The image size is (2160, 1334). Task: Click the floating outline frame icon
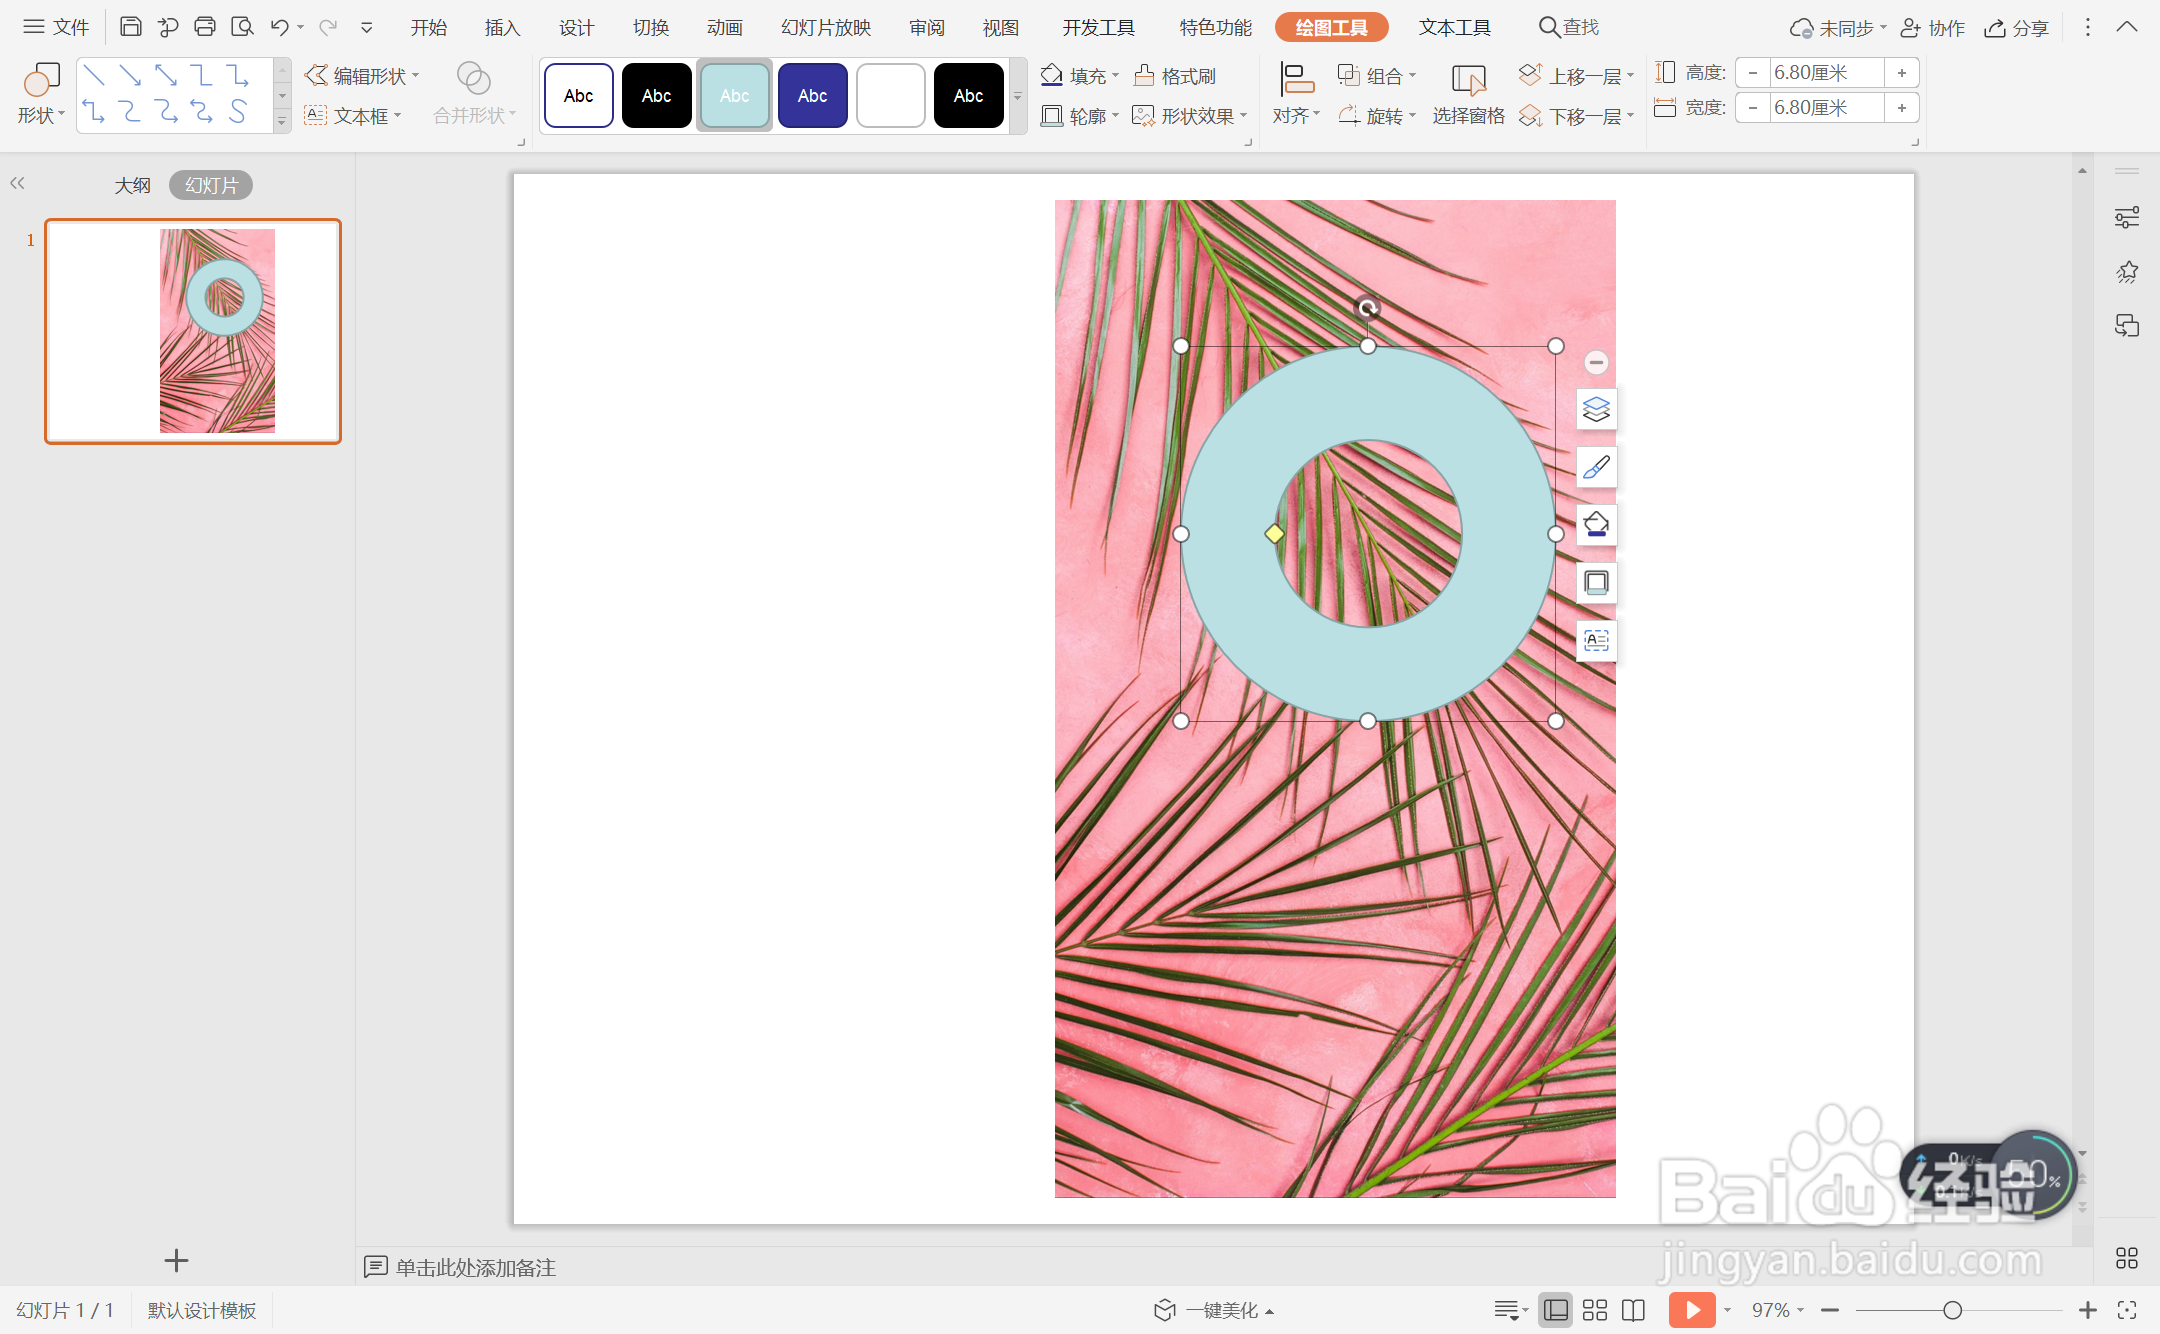(1596, 583)
